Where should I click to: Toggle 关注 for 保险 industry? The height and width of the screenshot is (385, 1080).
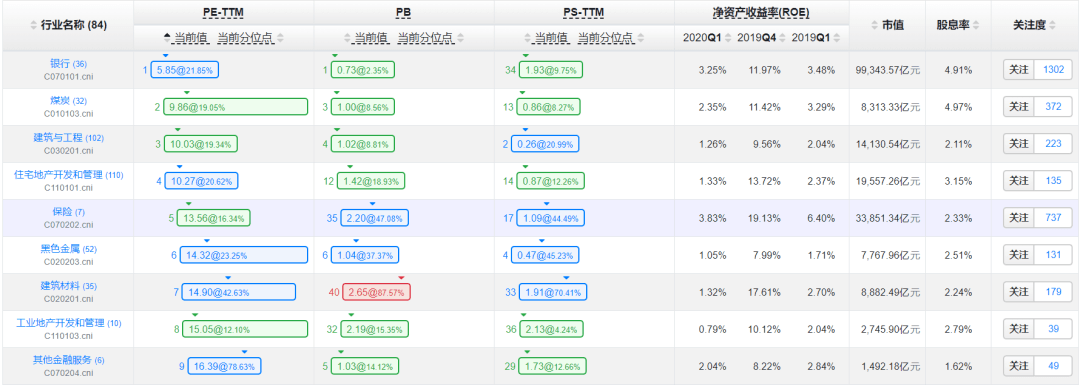(1019, 218)
